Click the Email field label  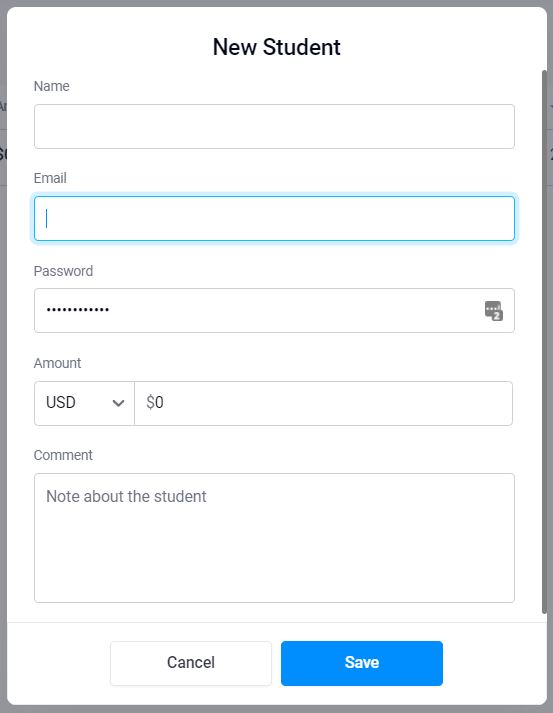point(50,178)
